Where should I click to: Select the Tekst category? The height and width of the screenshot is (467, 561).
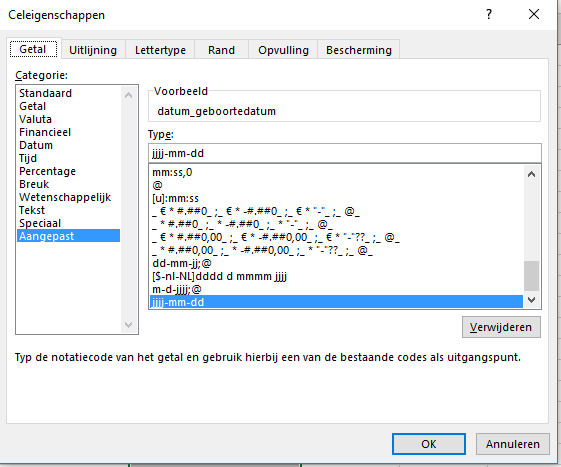[32, 210]
